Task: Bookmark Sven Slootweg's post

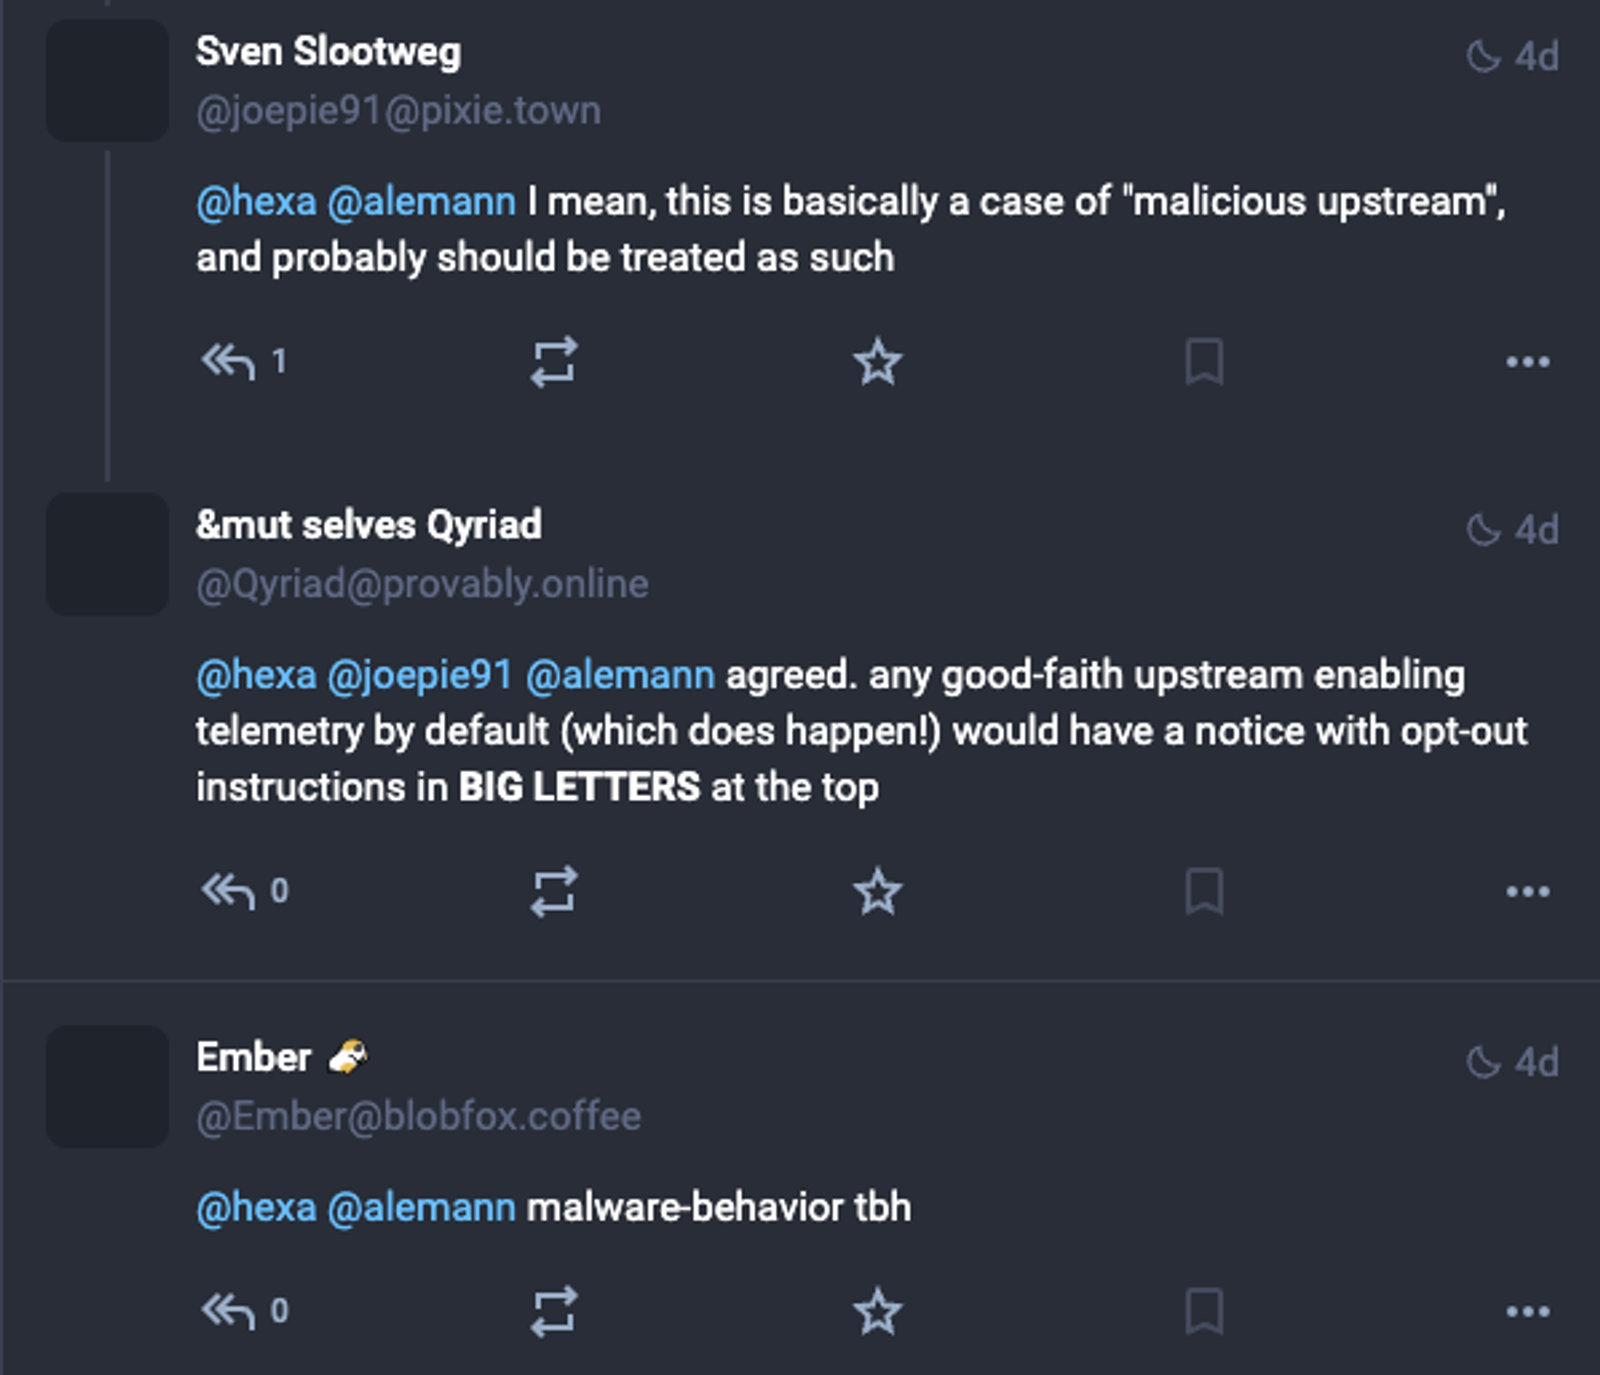Action: 1204,361
